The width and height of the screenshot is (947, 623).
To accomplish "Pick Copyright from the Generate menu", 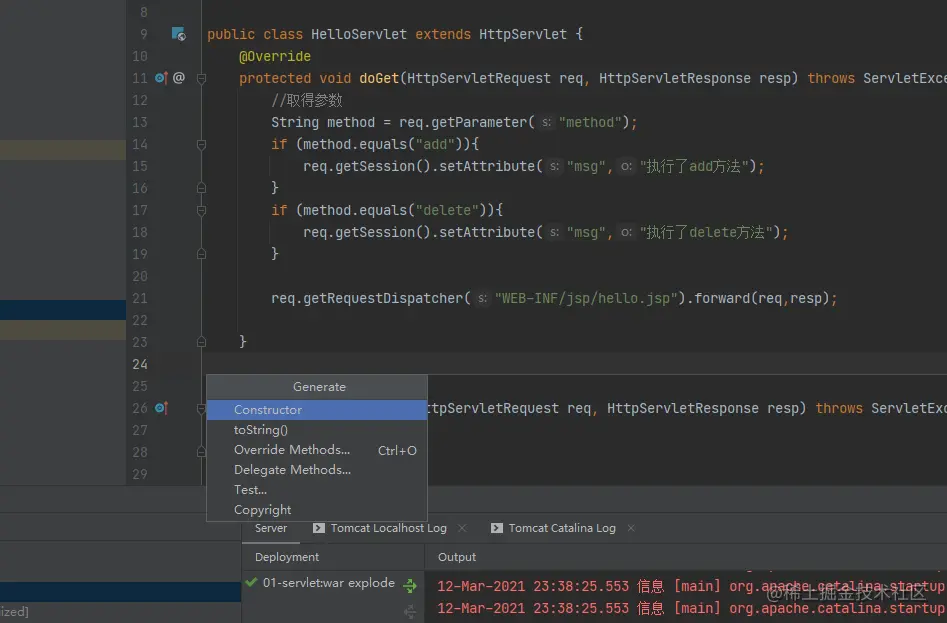I will coord(317,510).
